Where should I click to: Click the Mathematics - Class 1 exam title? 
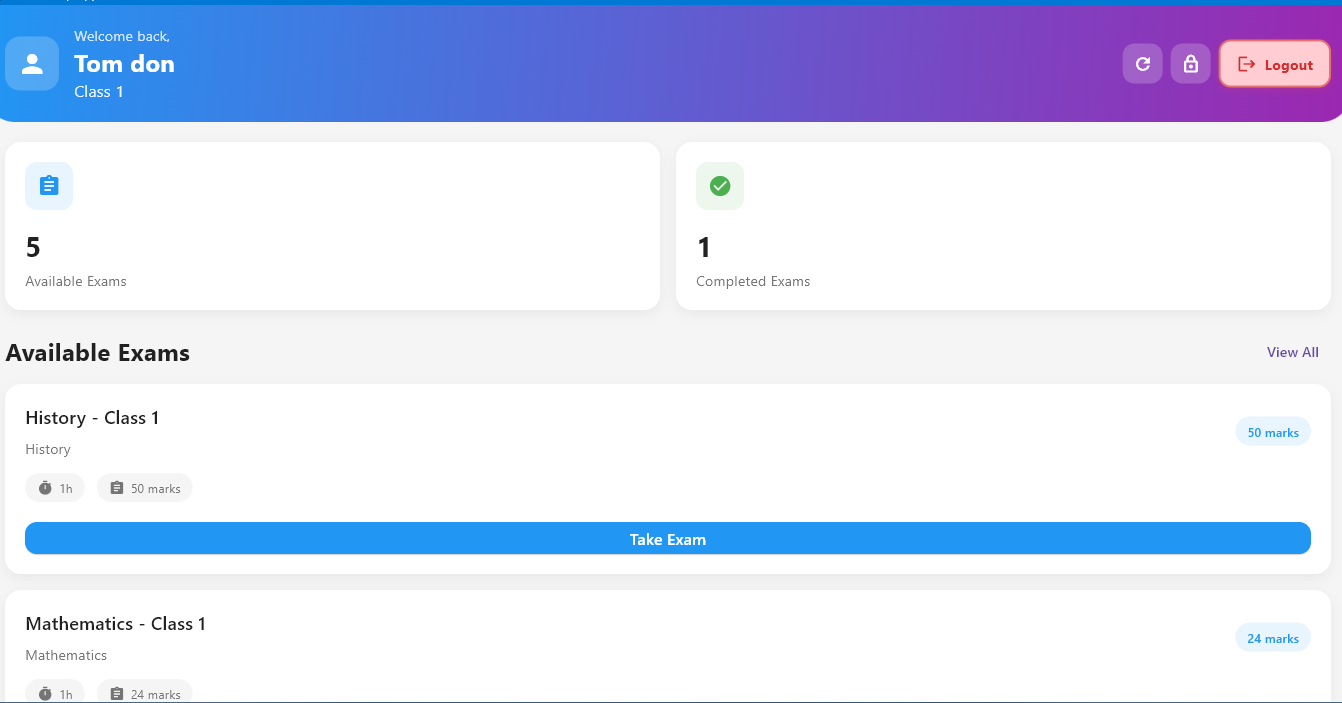(x=116, y=623)
